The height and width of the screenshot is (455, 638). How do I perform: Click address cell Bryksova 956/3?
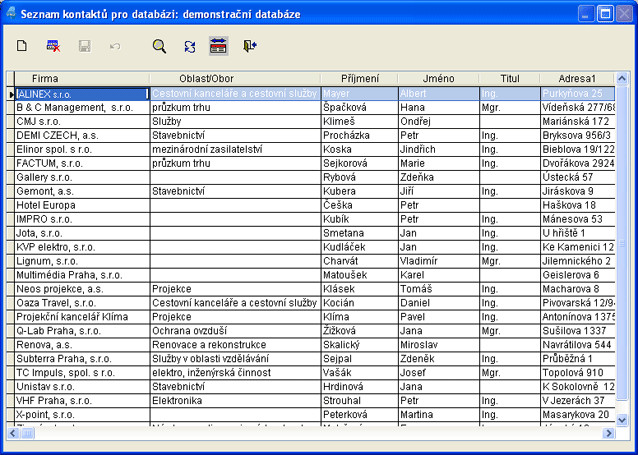point(577,135)
